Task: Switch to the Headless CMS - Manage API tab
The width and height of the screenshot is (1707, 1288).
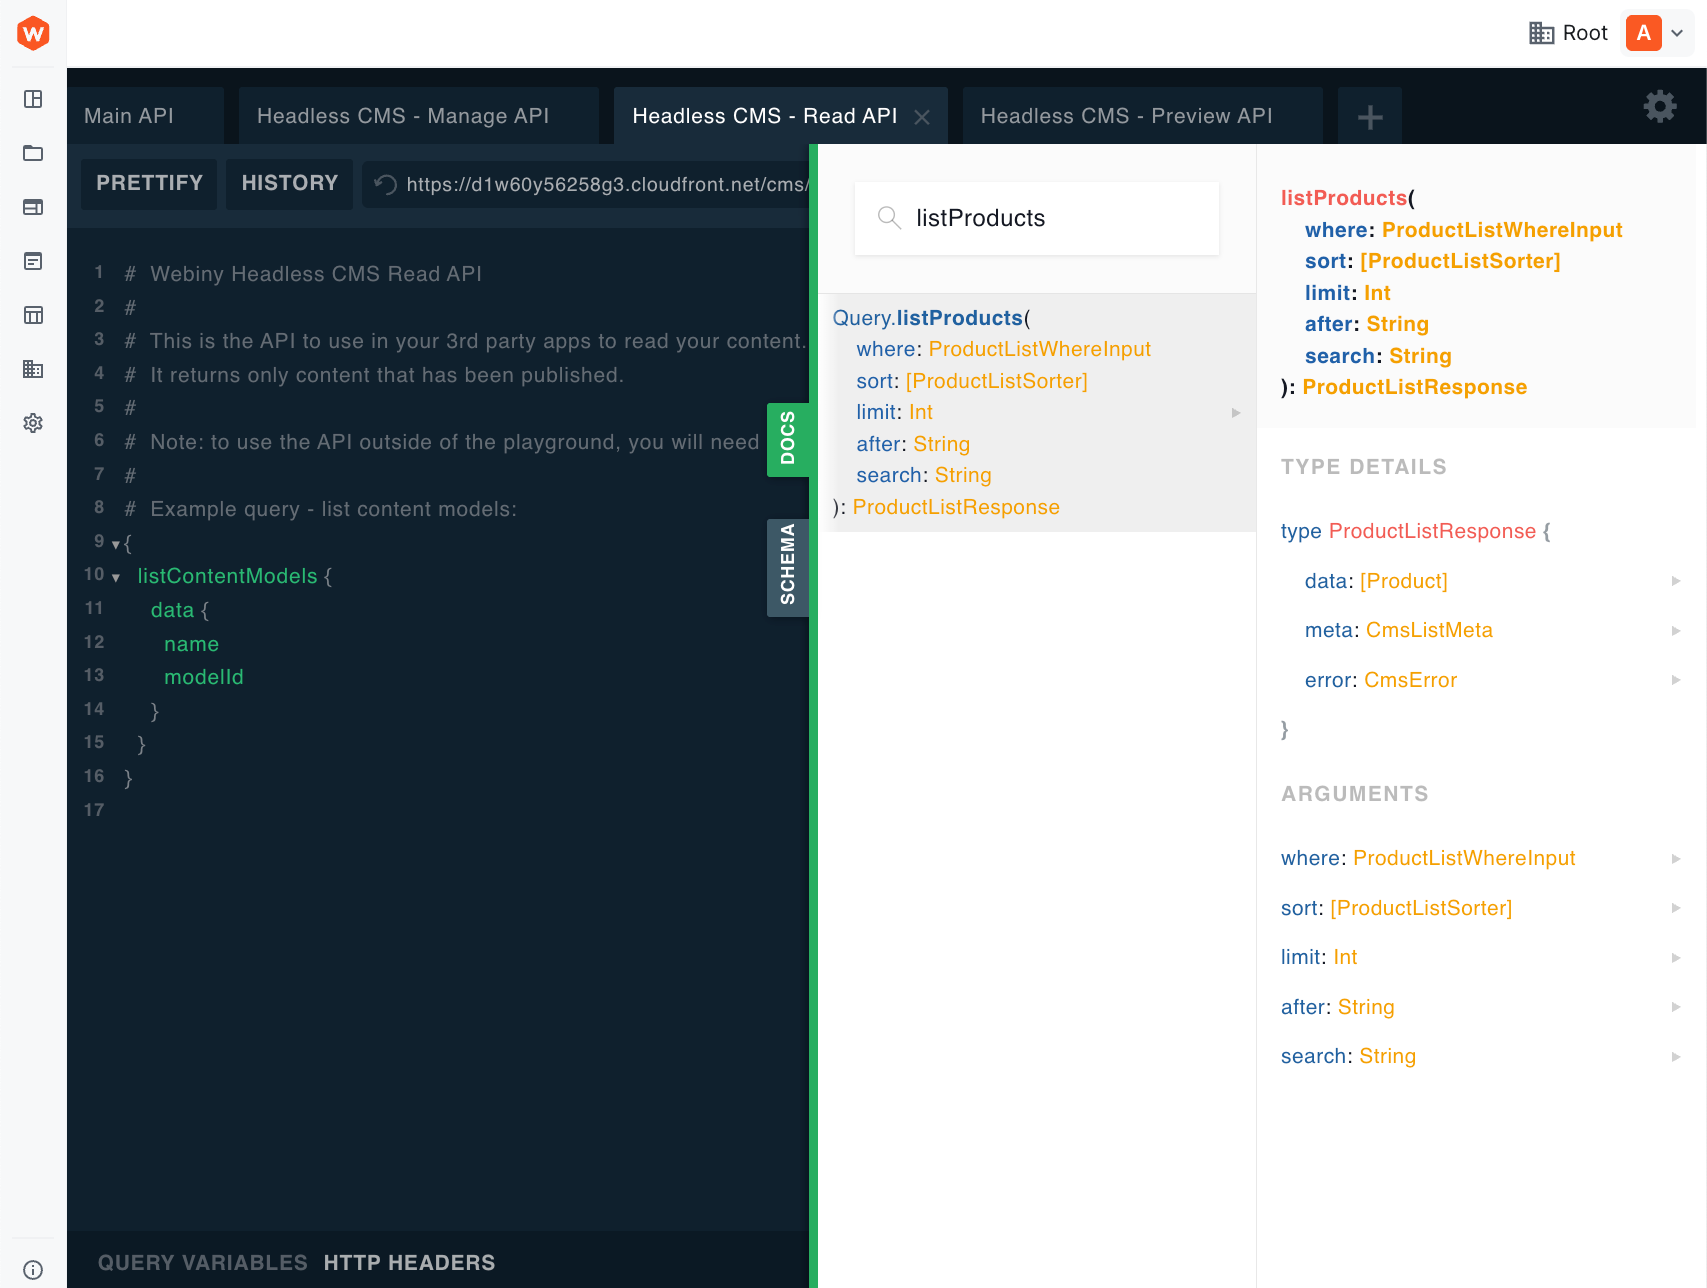Action: 403,115
